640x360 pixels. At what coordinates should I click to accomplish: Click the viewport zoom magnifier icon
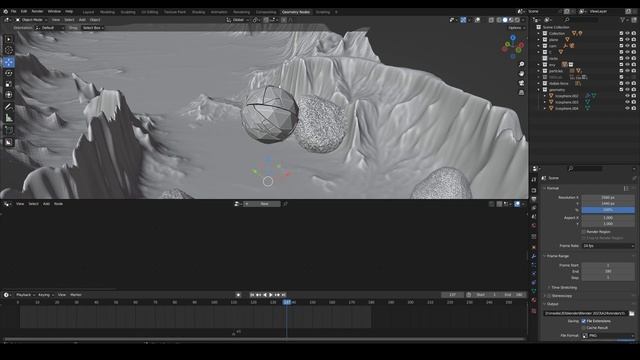click(x=521, y=64)
